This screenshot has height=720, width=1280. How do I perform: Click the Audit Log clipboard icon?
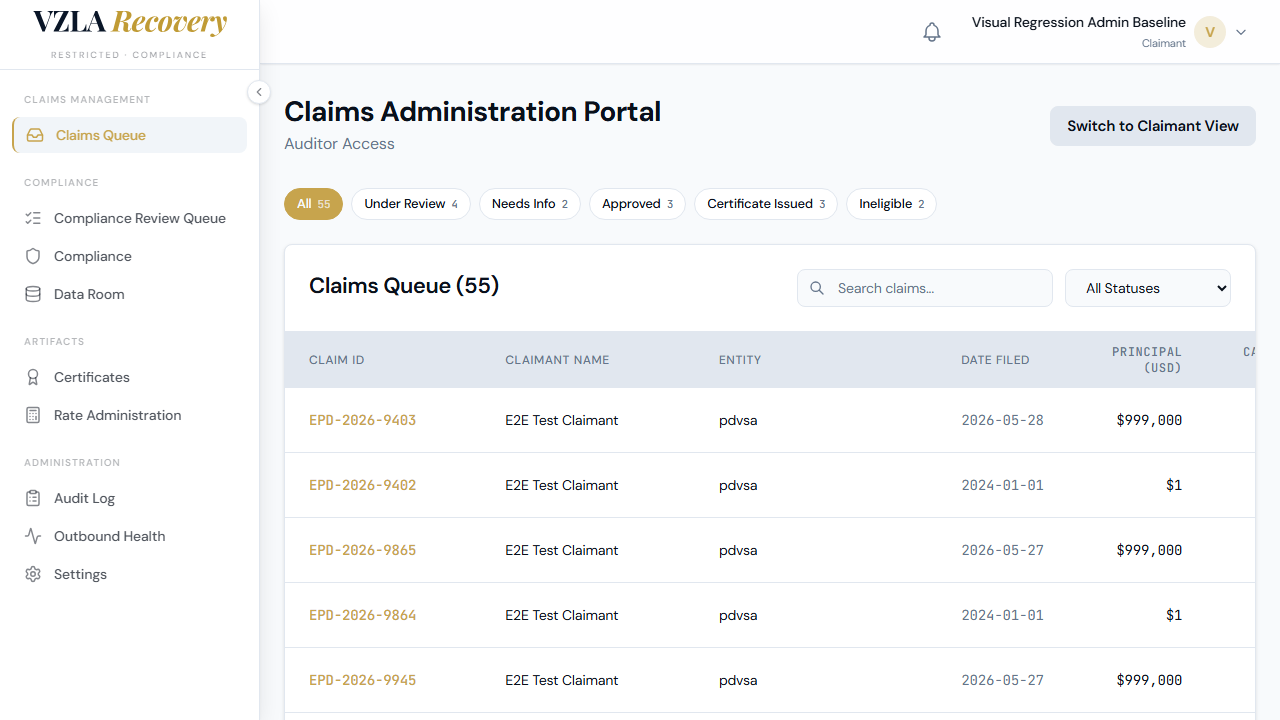pyautogui.click(x=33, y=498)
